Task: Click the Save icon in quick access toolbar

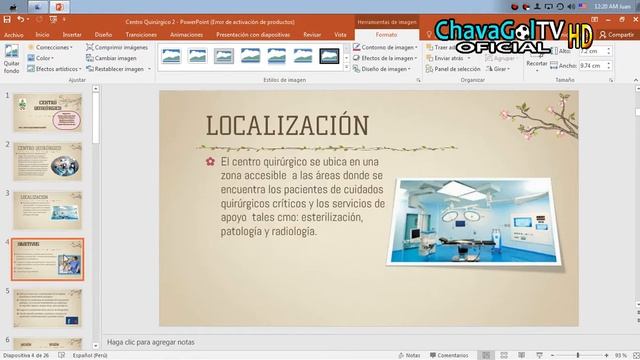Action: pos(7,19)
